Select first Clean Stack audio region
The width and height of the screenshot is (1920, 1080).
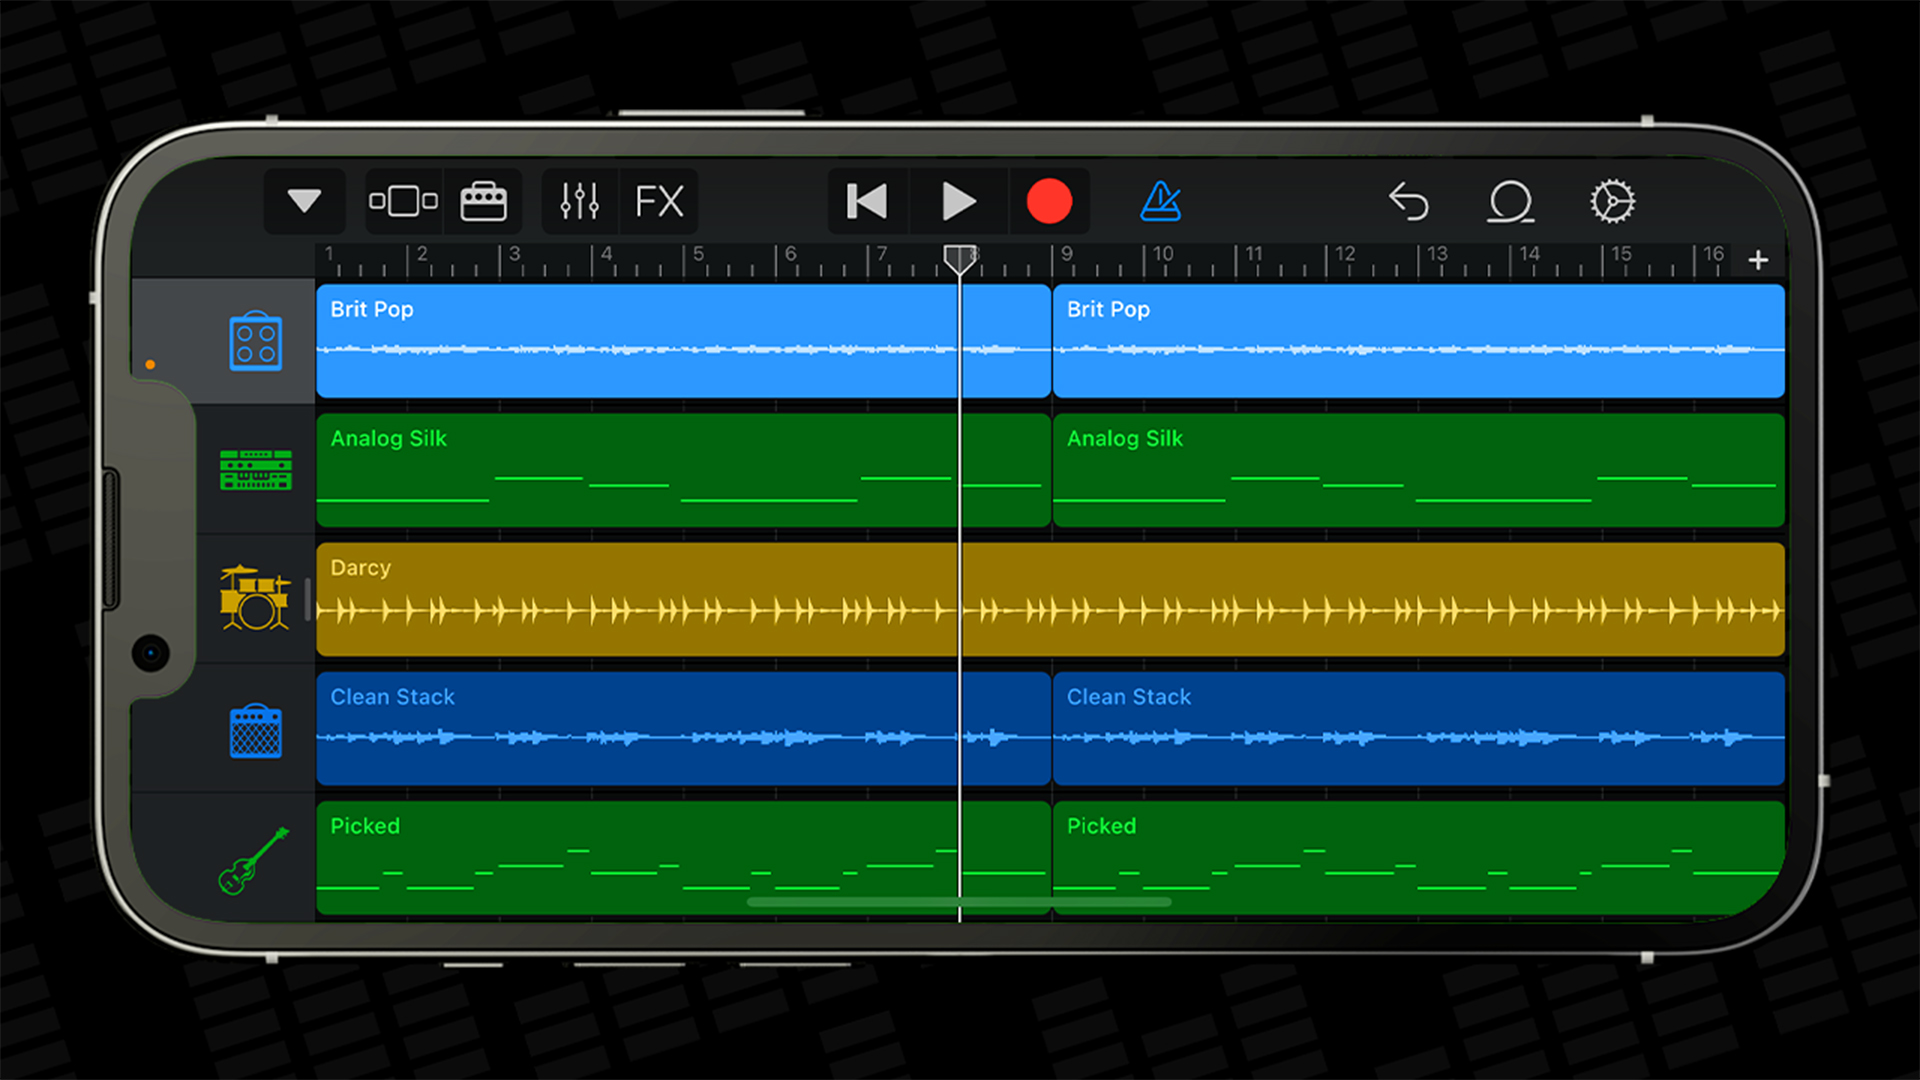point(683,728)
